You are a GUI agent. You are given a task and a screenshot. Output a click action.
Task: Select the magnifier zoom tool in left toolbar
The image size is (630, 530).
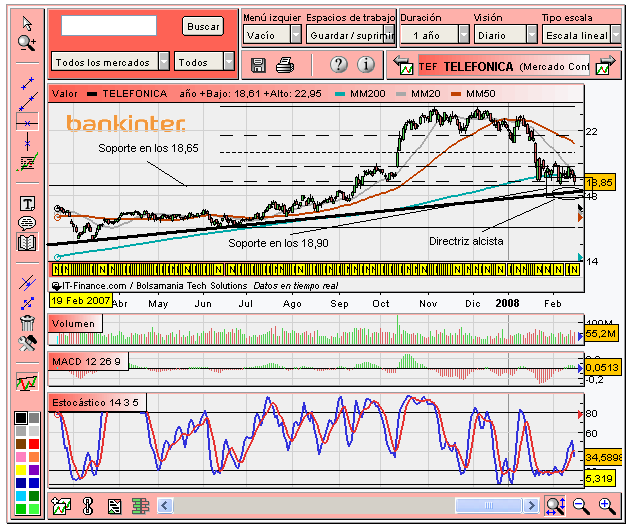click(x=27, y=43)
